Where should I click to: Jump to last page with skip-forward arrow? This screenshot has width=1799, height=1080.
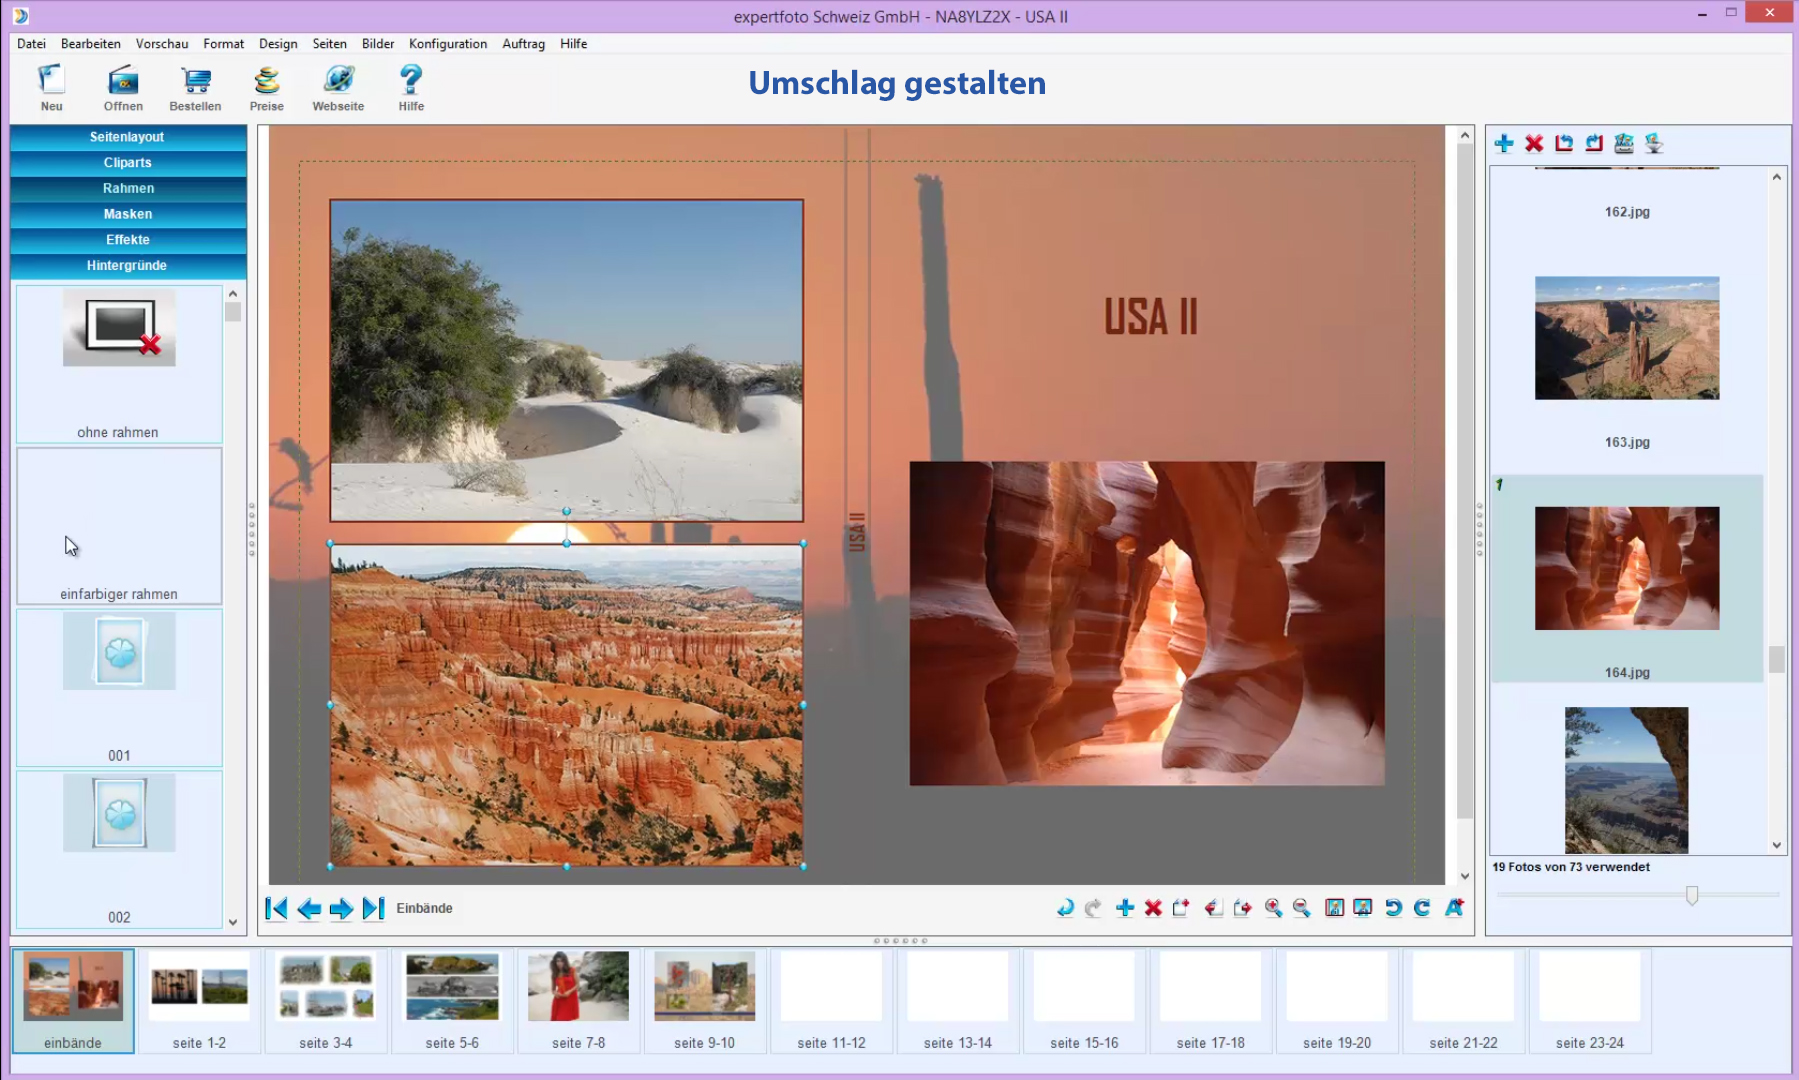(x=373, y=908)
